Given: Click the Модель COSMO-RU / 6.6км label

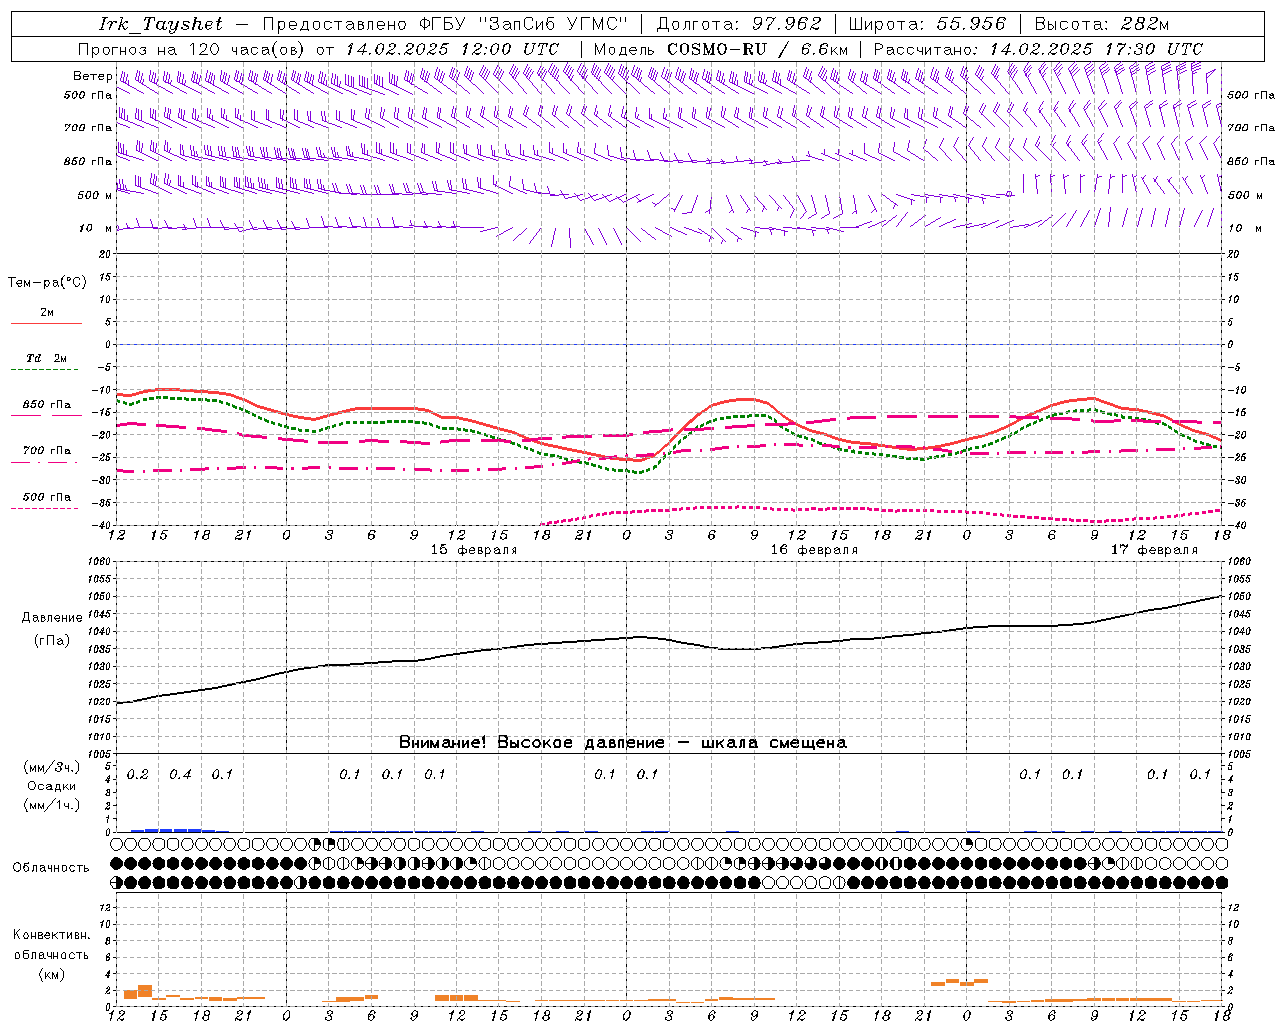Looking at the screenshot, I should tap(720, 49).
